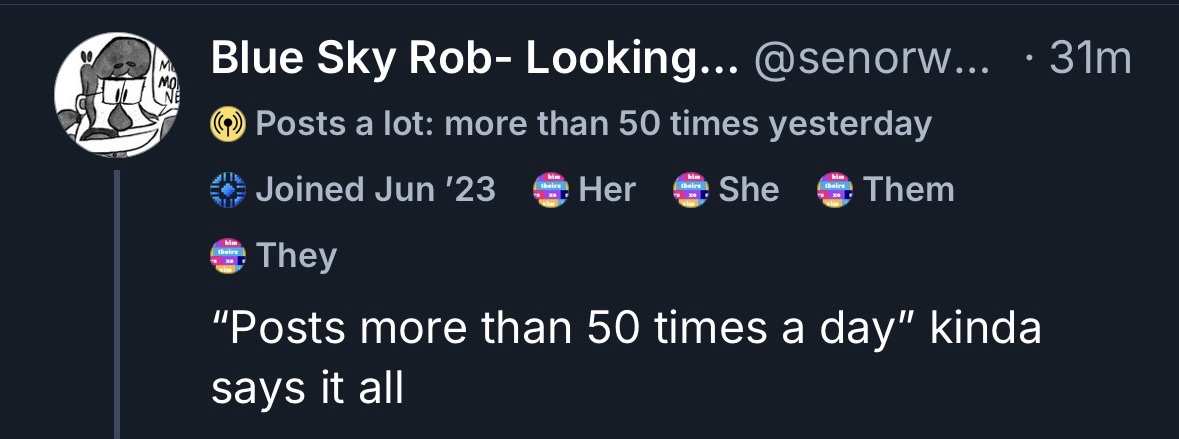Click the pronoun badge icon beside Her
The height and width of the screenshot is (439, 1179).
[x=549, y=189]
